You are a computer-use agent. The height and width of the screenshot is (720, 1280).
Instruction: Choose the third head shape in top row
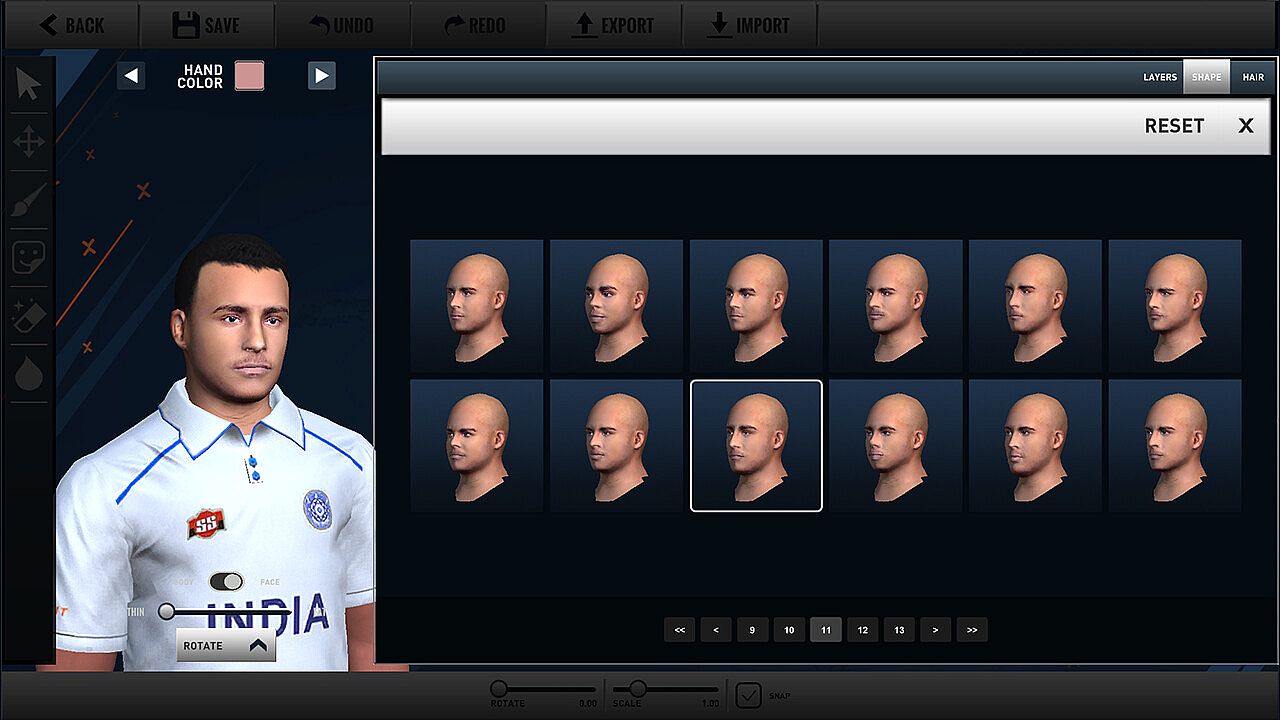[x=756, y=306]
